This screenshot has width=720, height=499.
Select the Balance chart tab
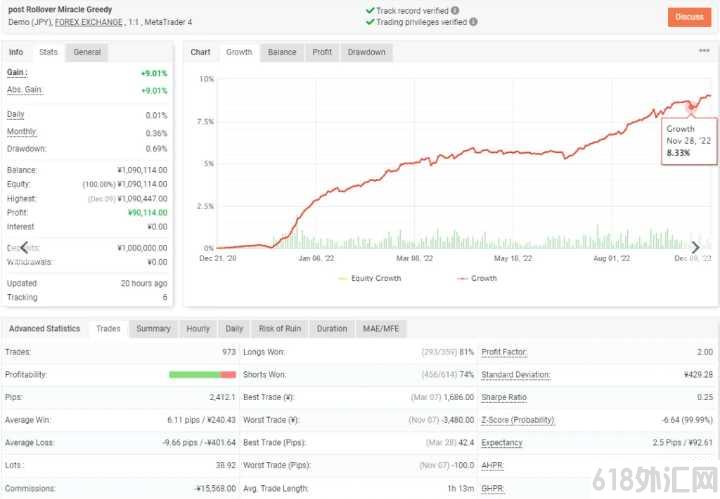coord(282,52)
